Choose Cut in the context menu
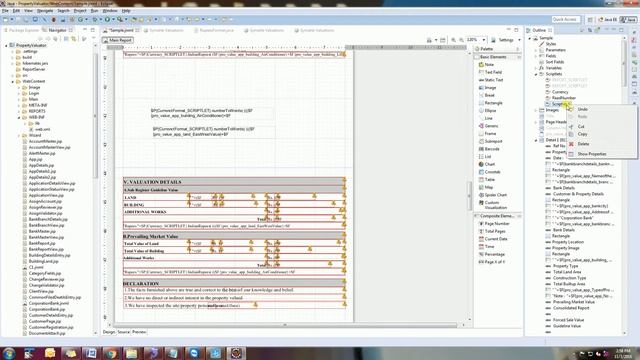Image resolution: width=640 pixels, height=360 pixels. (x=581, y=127)
